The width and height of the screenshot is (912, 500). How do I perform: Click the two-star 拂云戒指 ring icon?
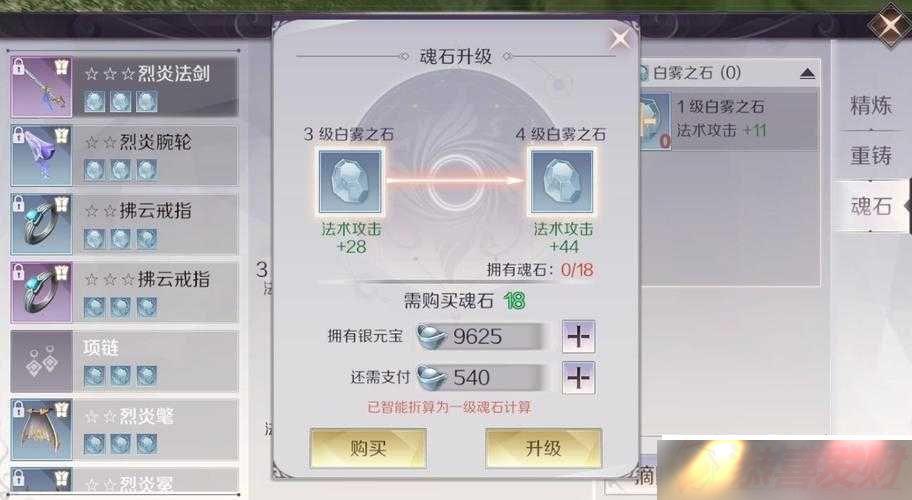tap(41, 224)
